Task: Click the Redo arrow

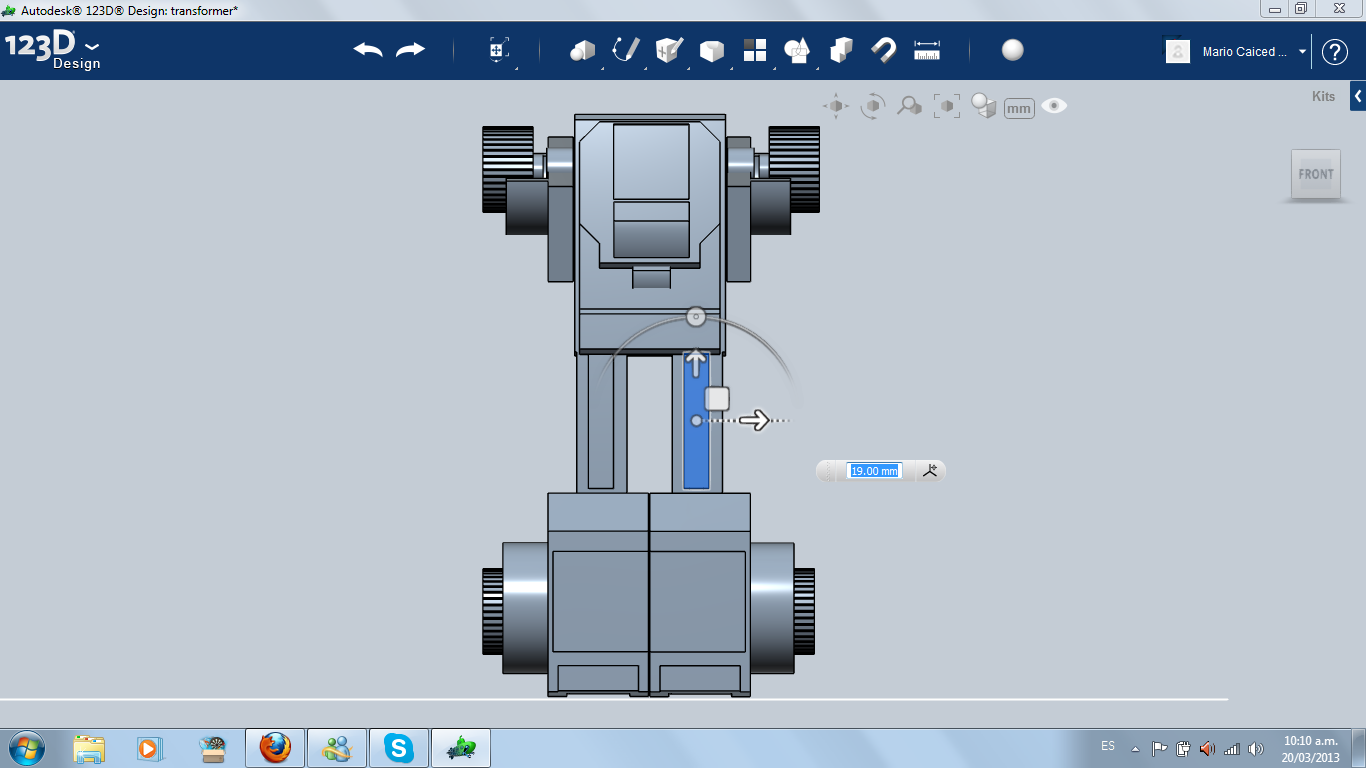Action: click(x=410, y=50)
